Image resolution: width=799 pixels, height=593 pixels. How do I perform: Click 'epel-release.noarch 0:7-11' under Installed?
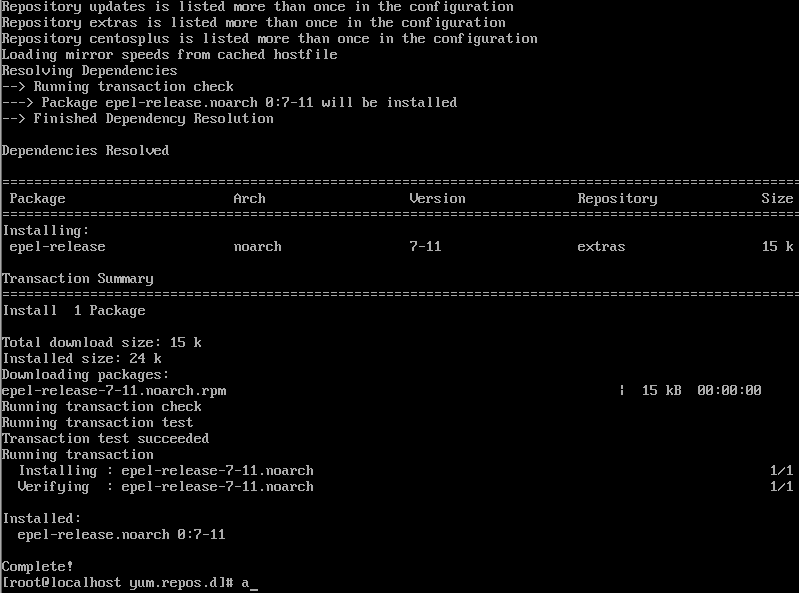tap(121, 534)
